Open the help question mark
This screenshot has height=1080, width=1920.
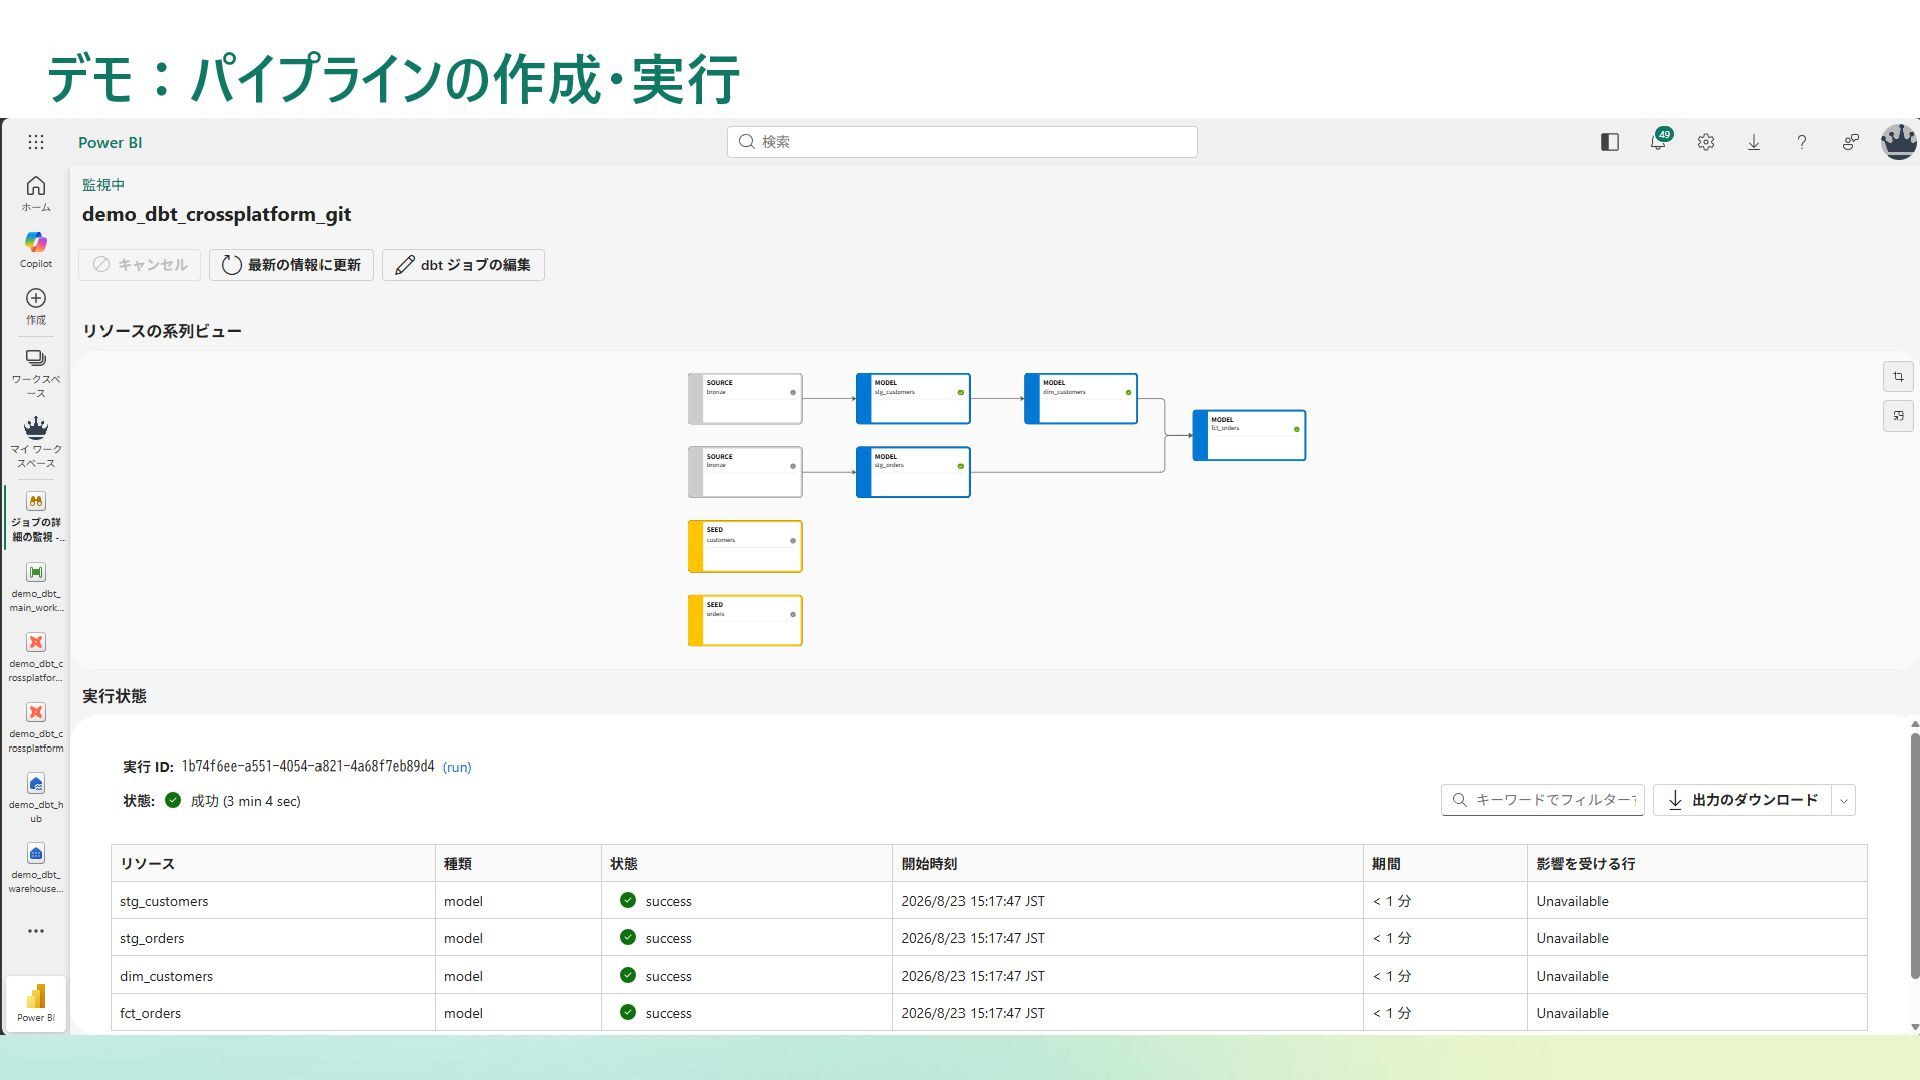1802,142
